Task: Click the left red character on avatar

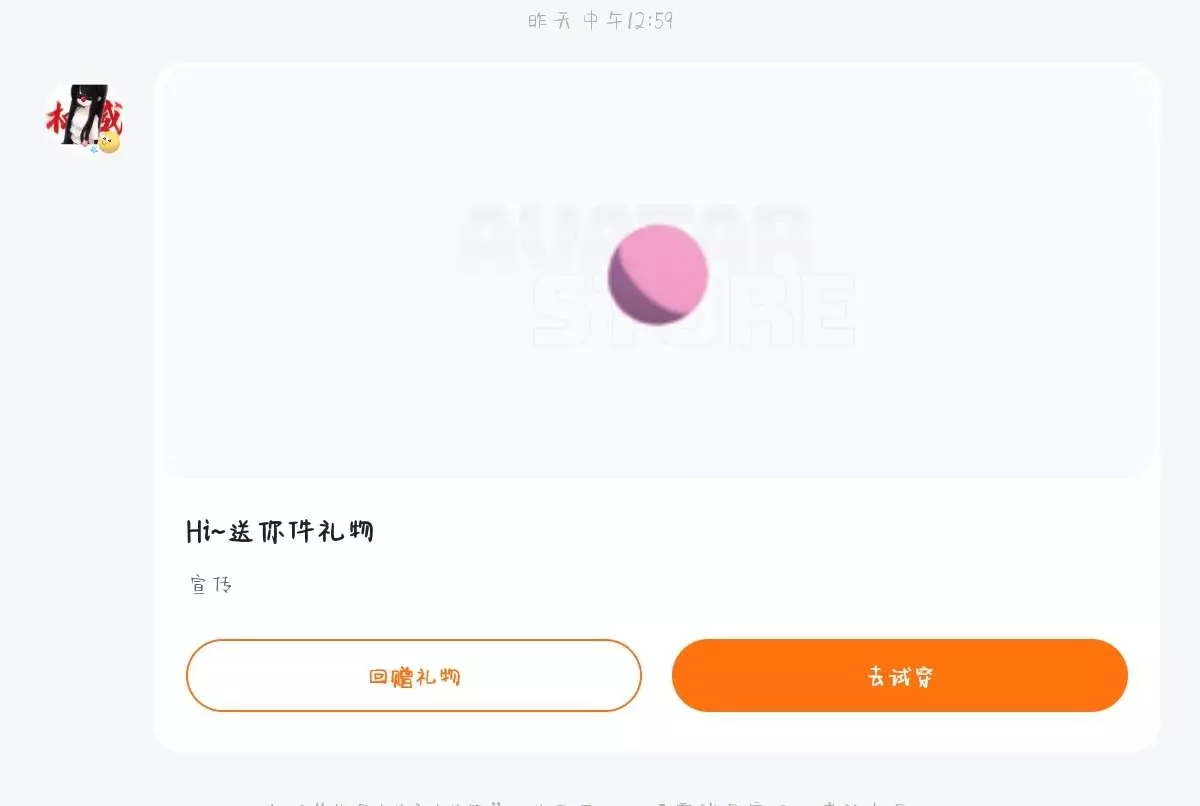Action: pos(56,118)
